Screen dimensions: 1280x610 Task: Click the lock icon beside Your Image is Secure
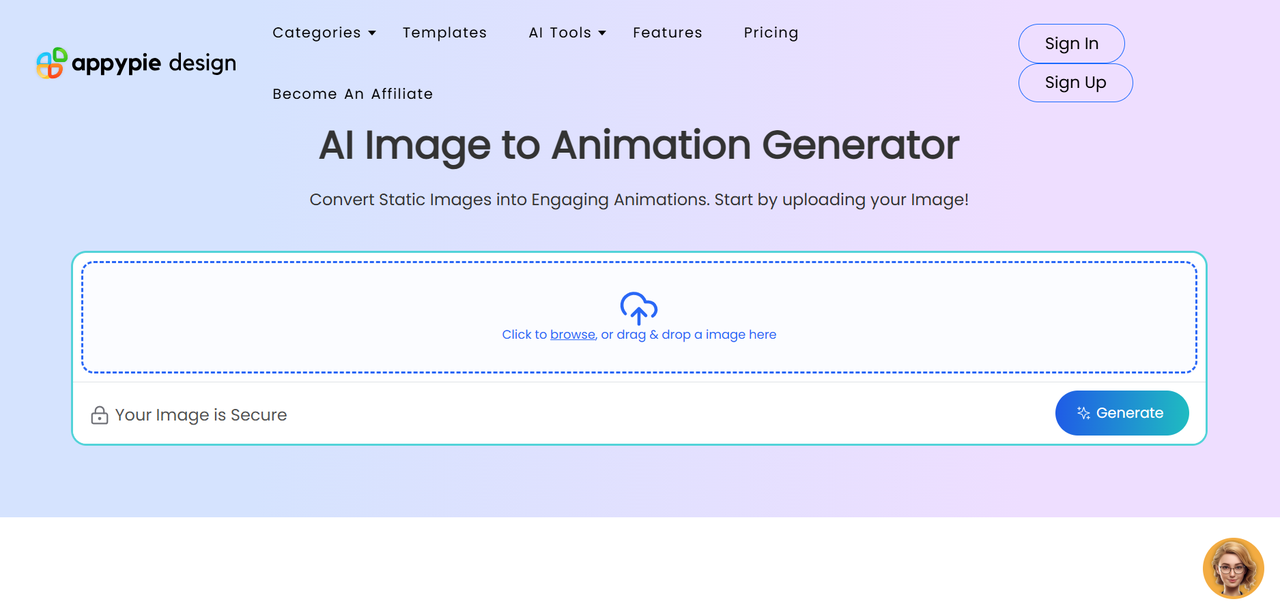coord(99,415)
